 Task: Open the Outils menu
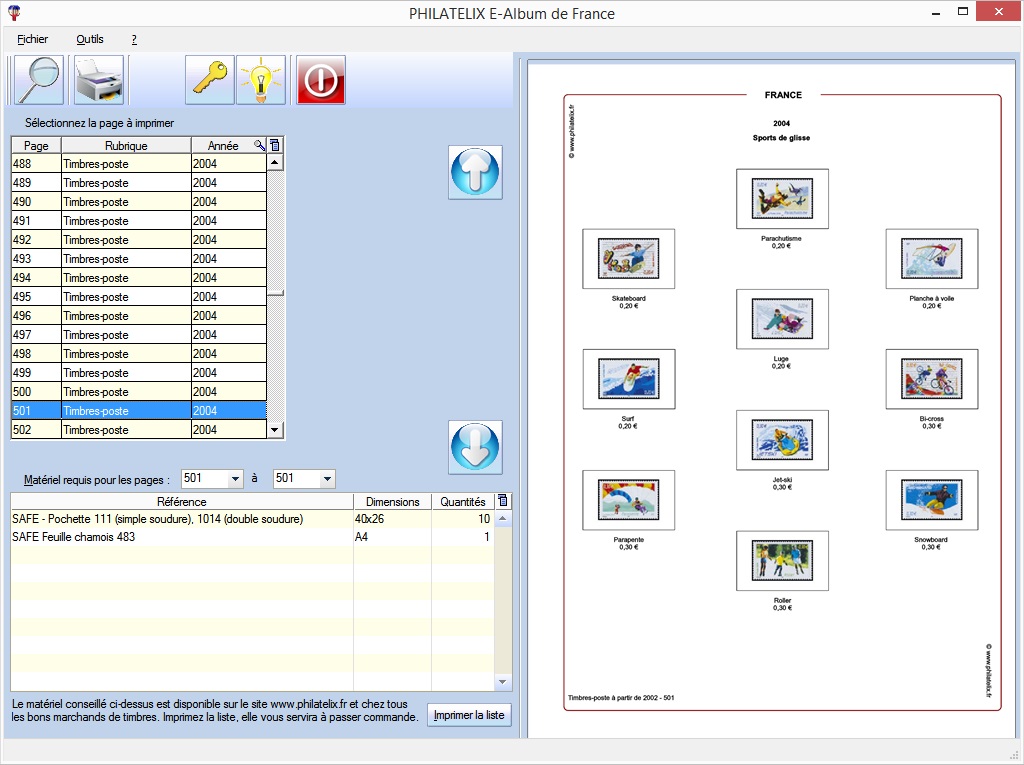pos(90,39)
